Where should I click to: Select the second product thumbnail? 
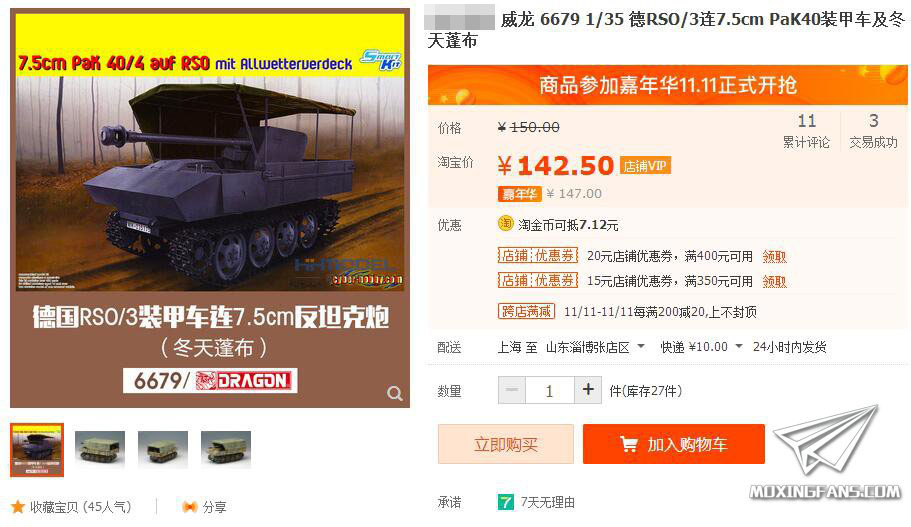point(100,450)
